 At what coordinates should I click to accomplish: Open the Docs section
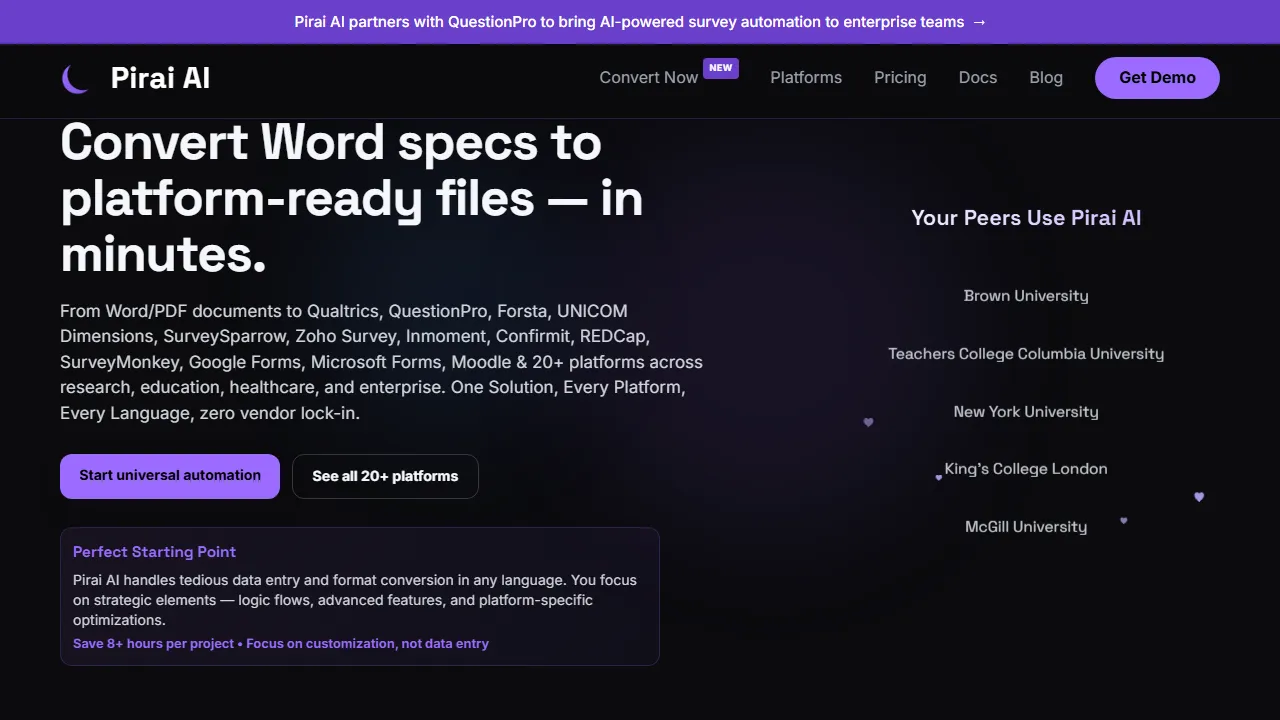click(977, 77)
